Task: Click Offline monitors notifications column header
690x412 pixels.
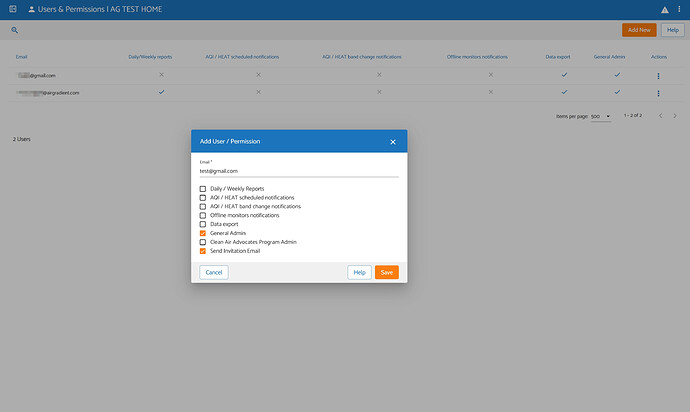Action: (x=477, y=57)
